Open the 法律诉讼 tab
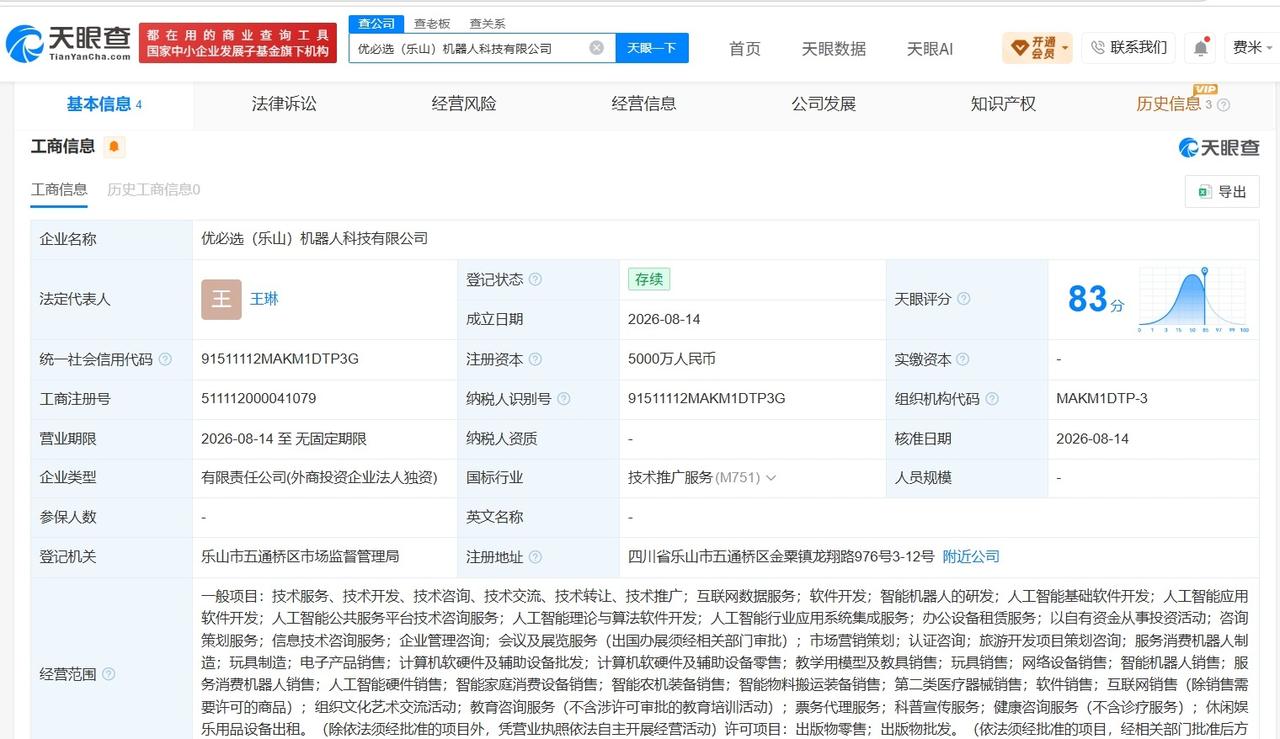 284,104
